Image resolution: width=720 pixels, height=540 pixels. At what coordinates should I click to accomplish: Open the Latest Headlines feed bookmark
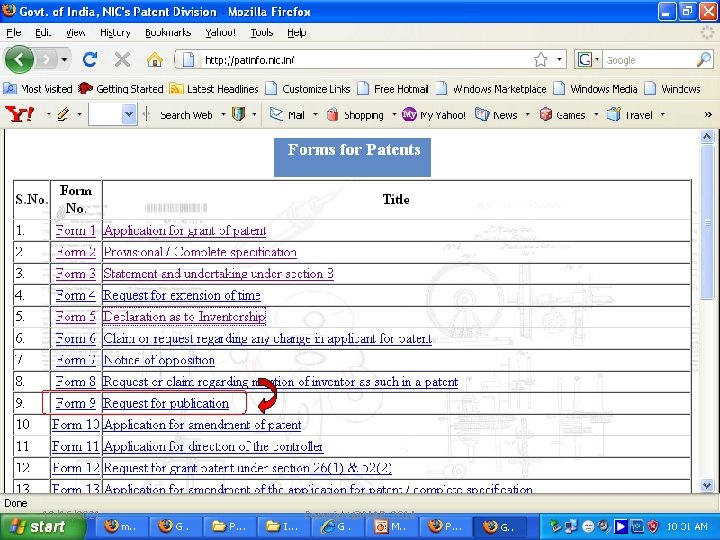(214, 89)
